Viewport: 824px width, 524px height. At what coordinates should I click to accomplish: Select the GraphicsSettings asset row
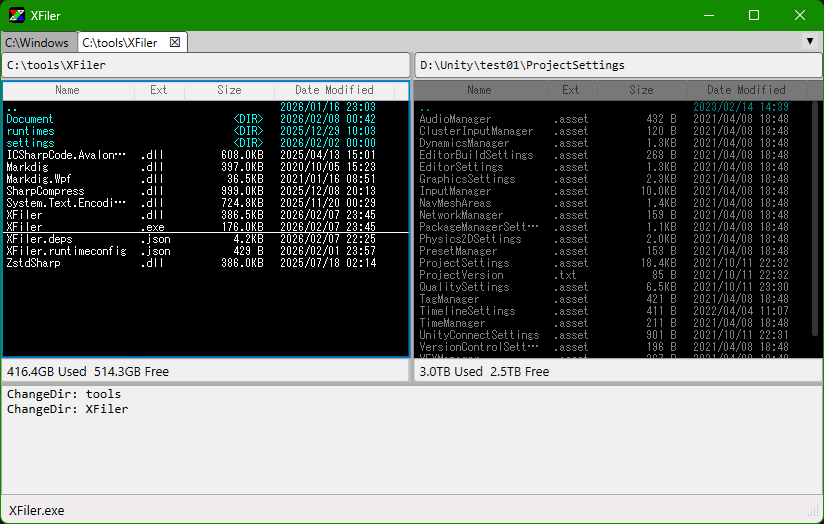point(613,179)
